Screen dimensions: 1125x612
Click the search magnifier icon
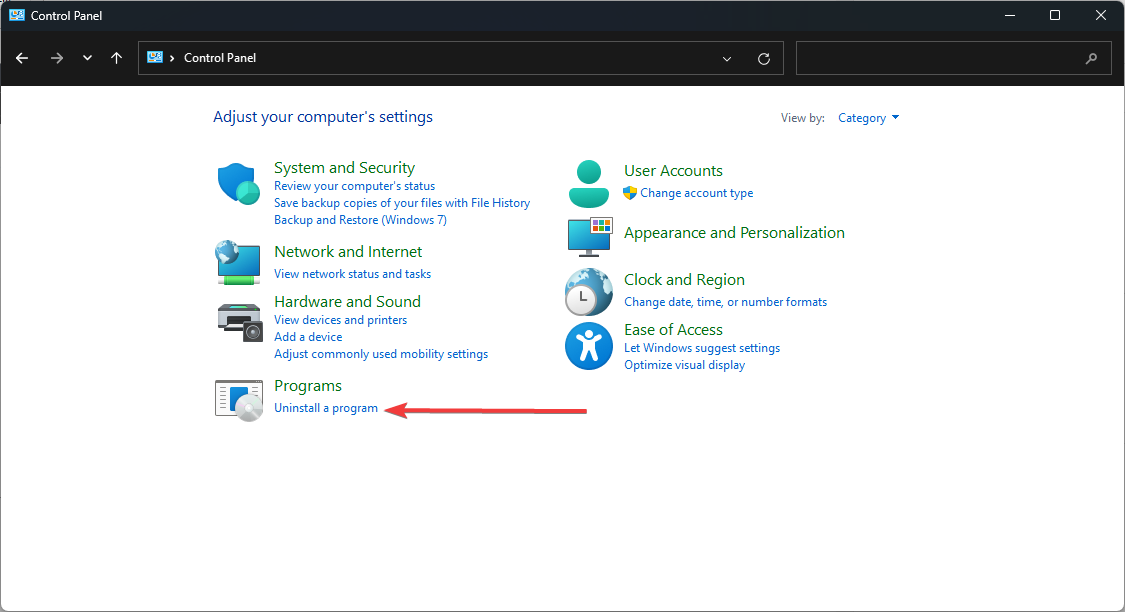[x=1091, y=59]
